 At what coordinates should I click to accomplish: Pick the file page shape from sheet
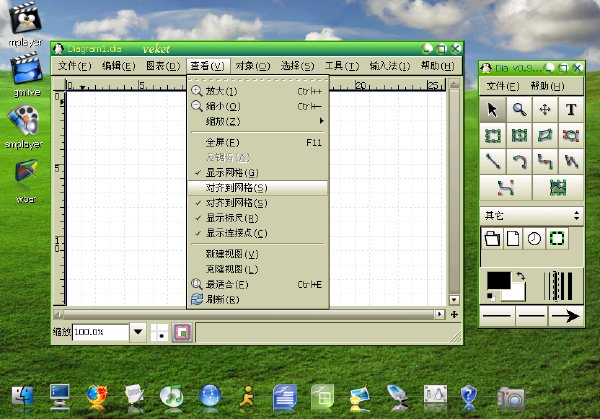tap(513, 238)
